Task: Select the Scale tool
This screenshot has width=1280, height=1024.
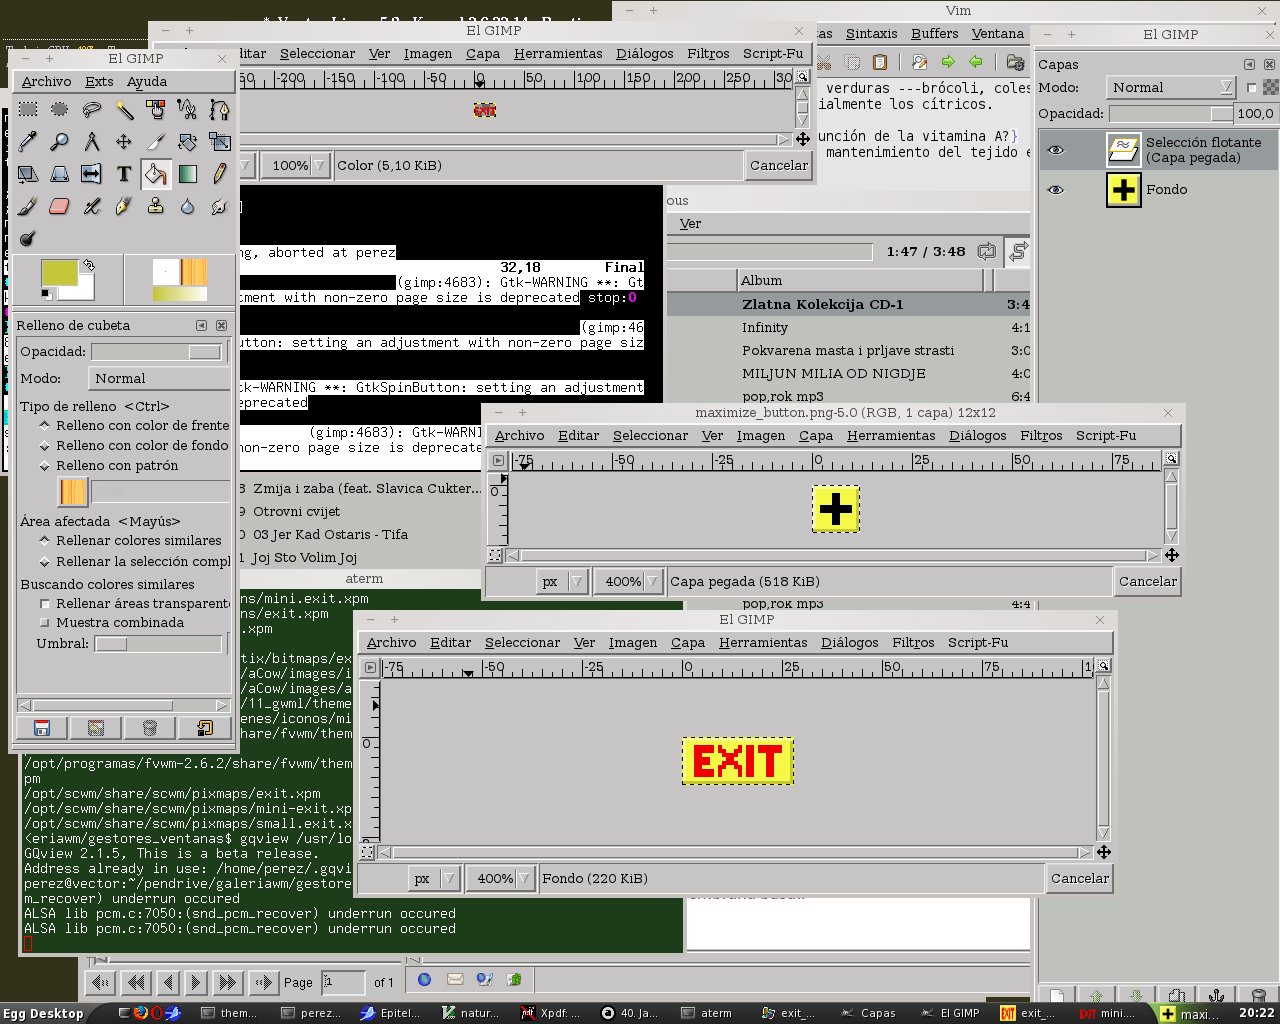Action: click(220, 141)
